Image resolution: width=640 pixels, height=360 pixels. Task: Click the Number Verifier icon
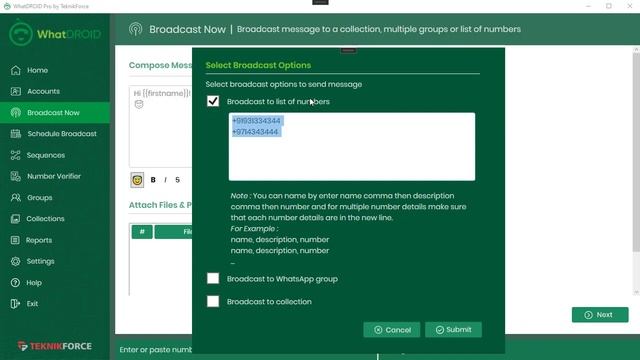pos(16,176)
